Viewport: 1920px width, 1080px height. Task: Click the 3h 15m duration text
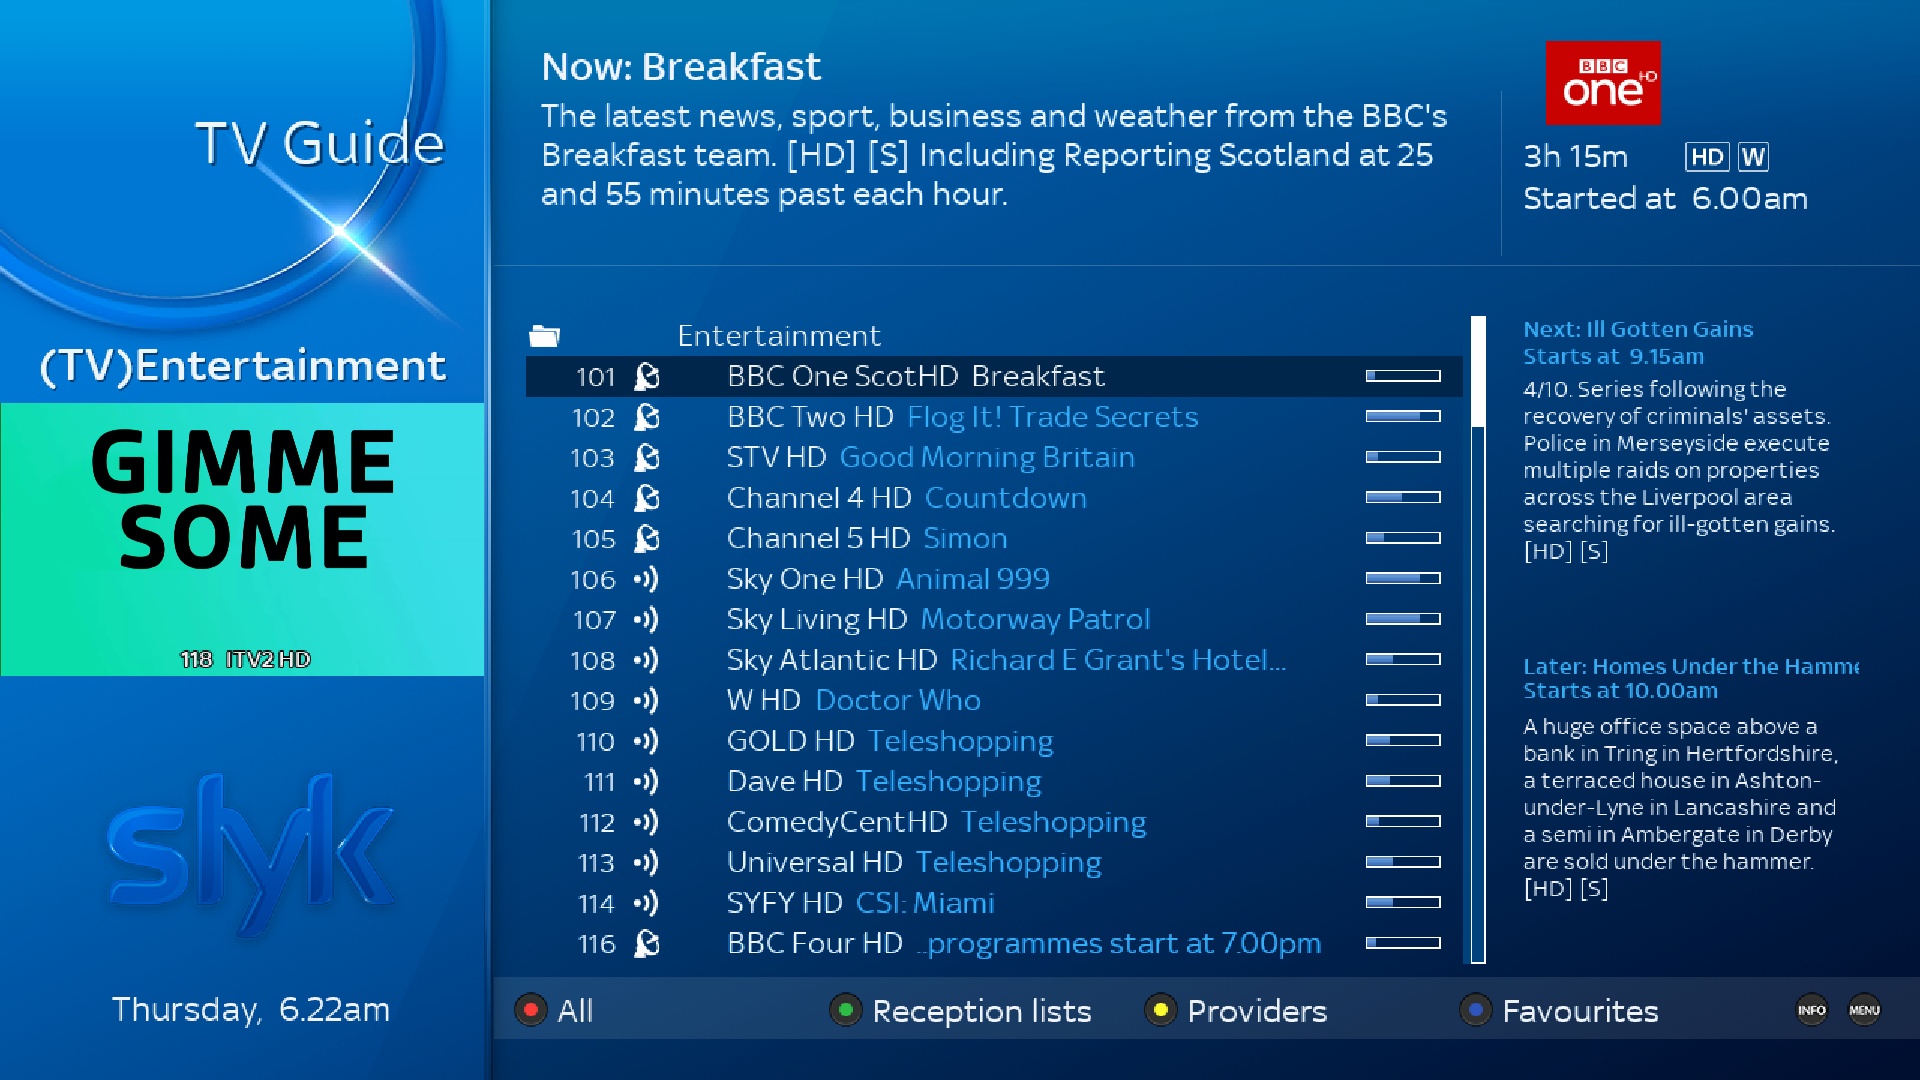(1575, 157)
